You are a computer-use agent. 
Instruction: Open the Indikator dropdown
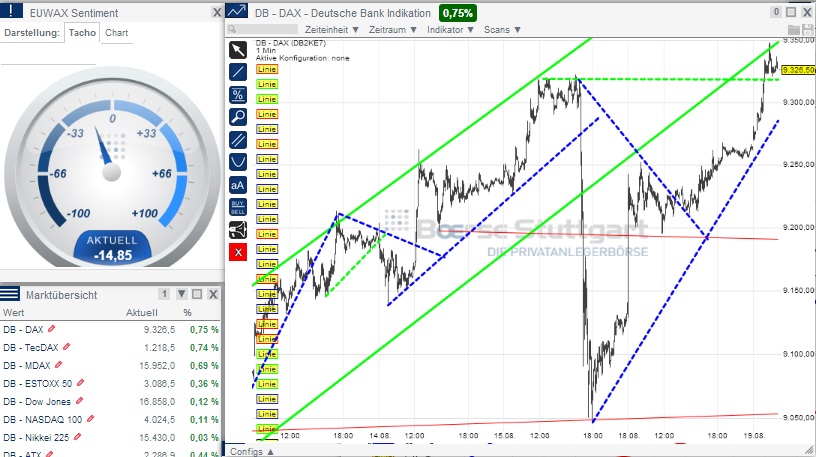point(450,30)
